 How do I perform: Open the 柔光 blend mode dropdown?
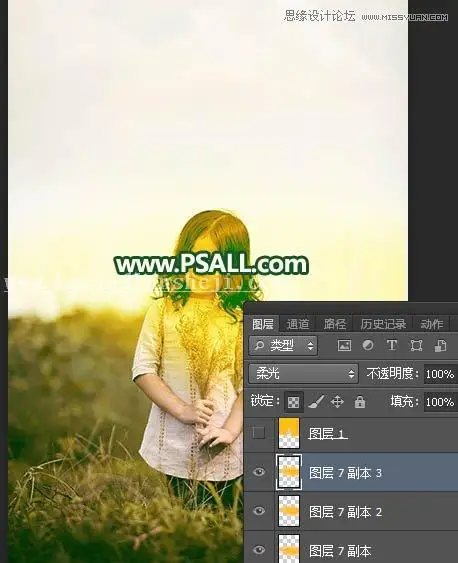tap(304, 374)
